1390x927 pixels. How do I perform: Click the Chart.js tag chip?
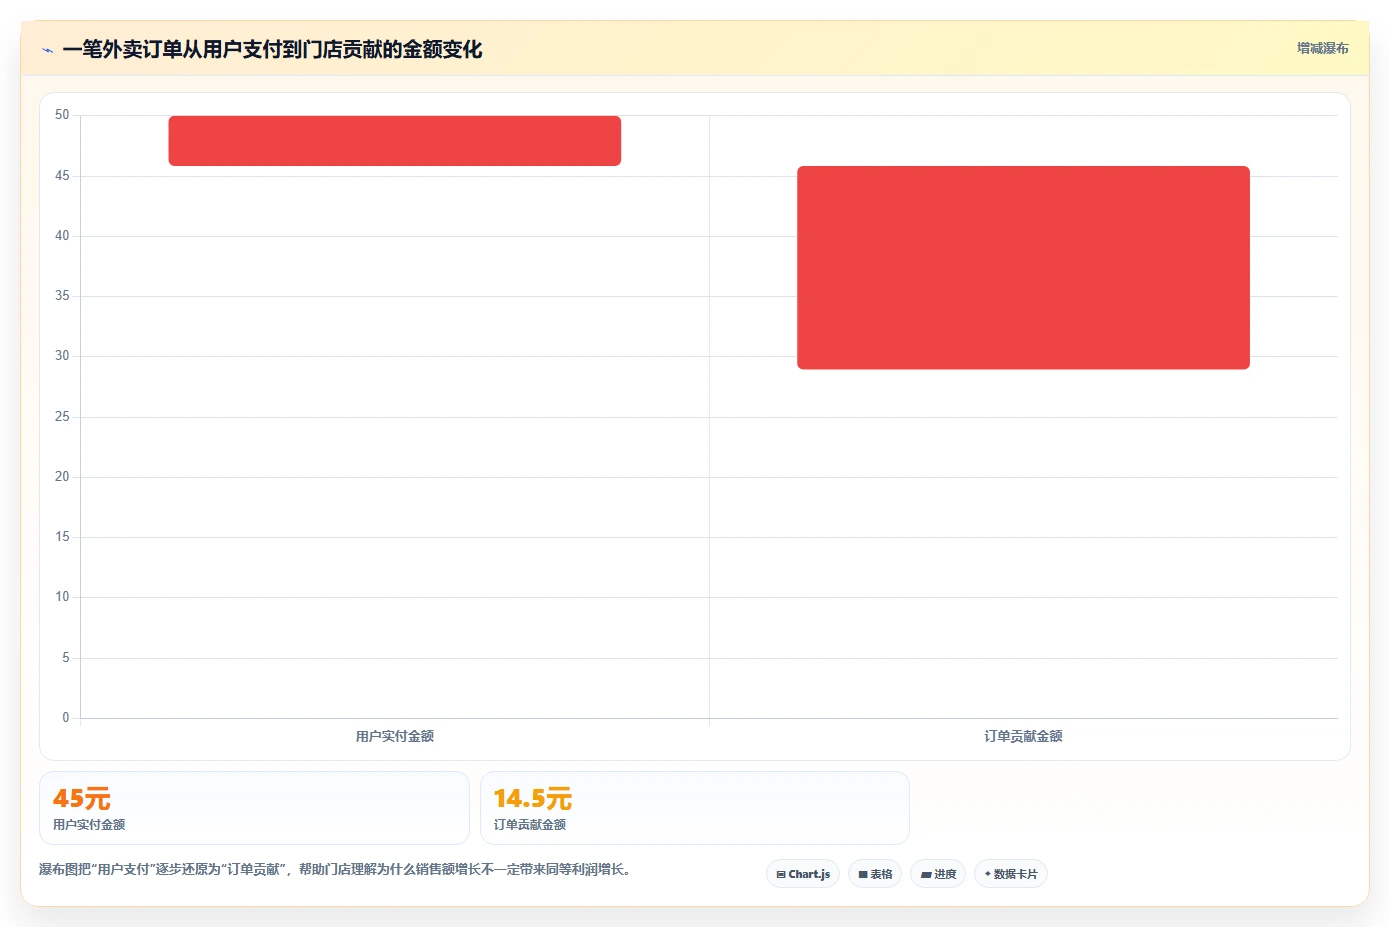[803, 874]
